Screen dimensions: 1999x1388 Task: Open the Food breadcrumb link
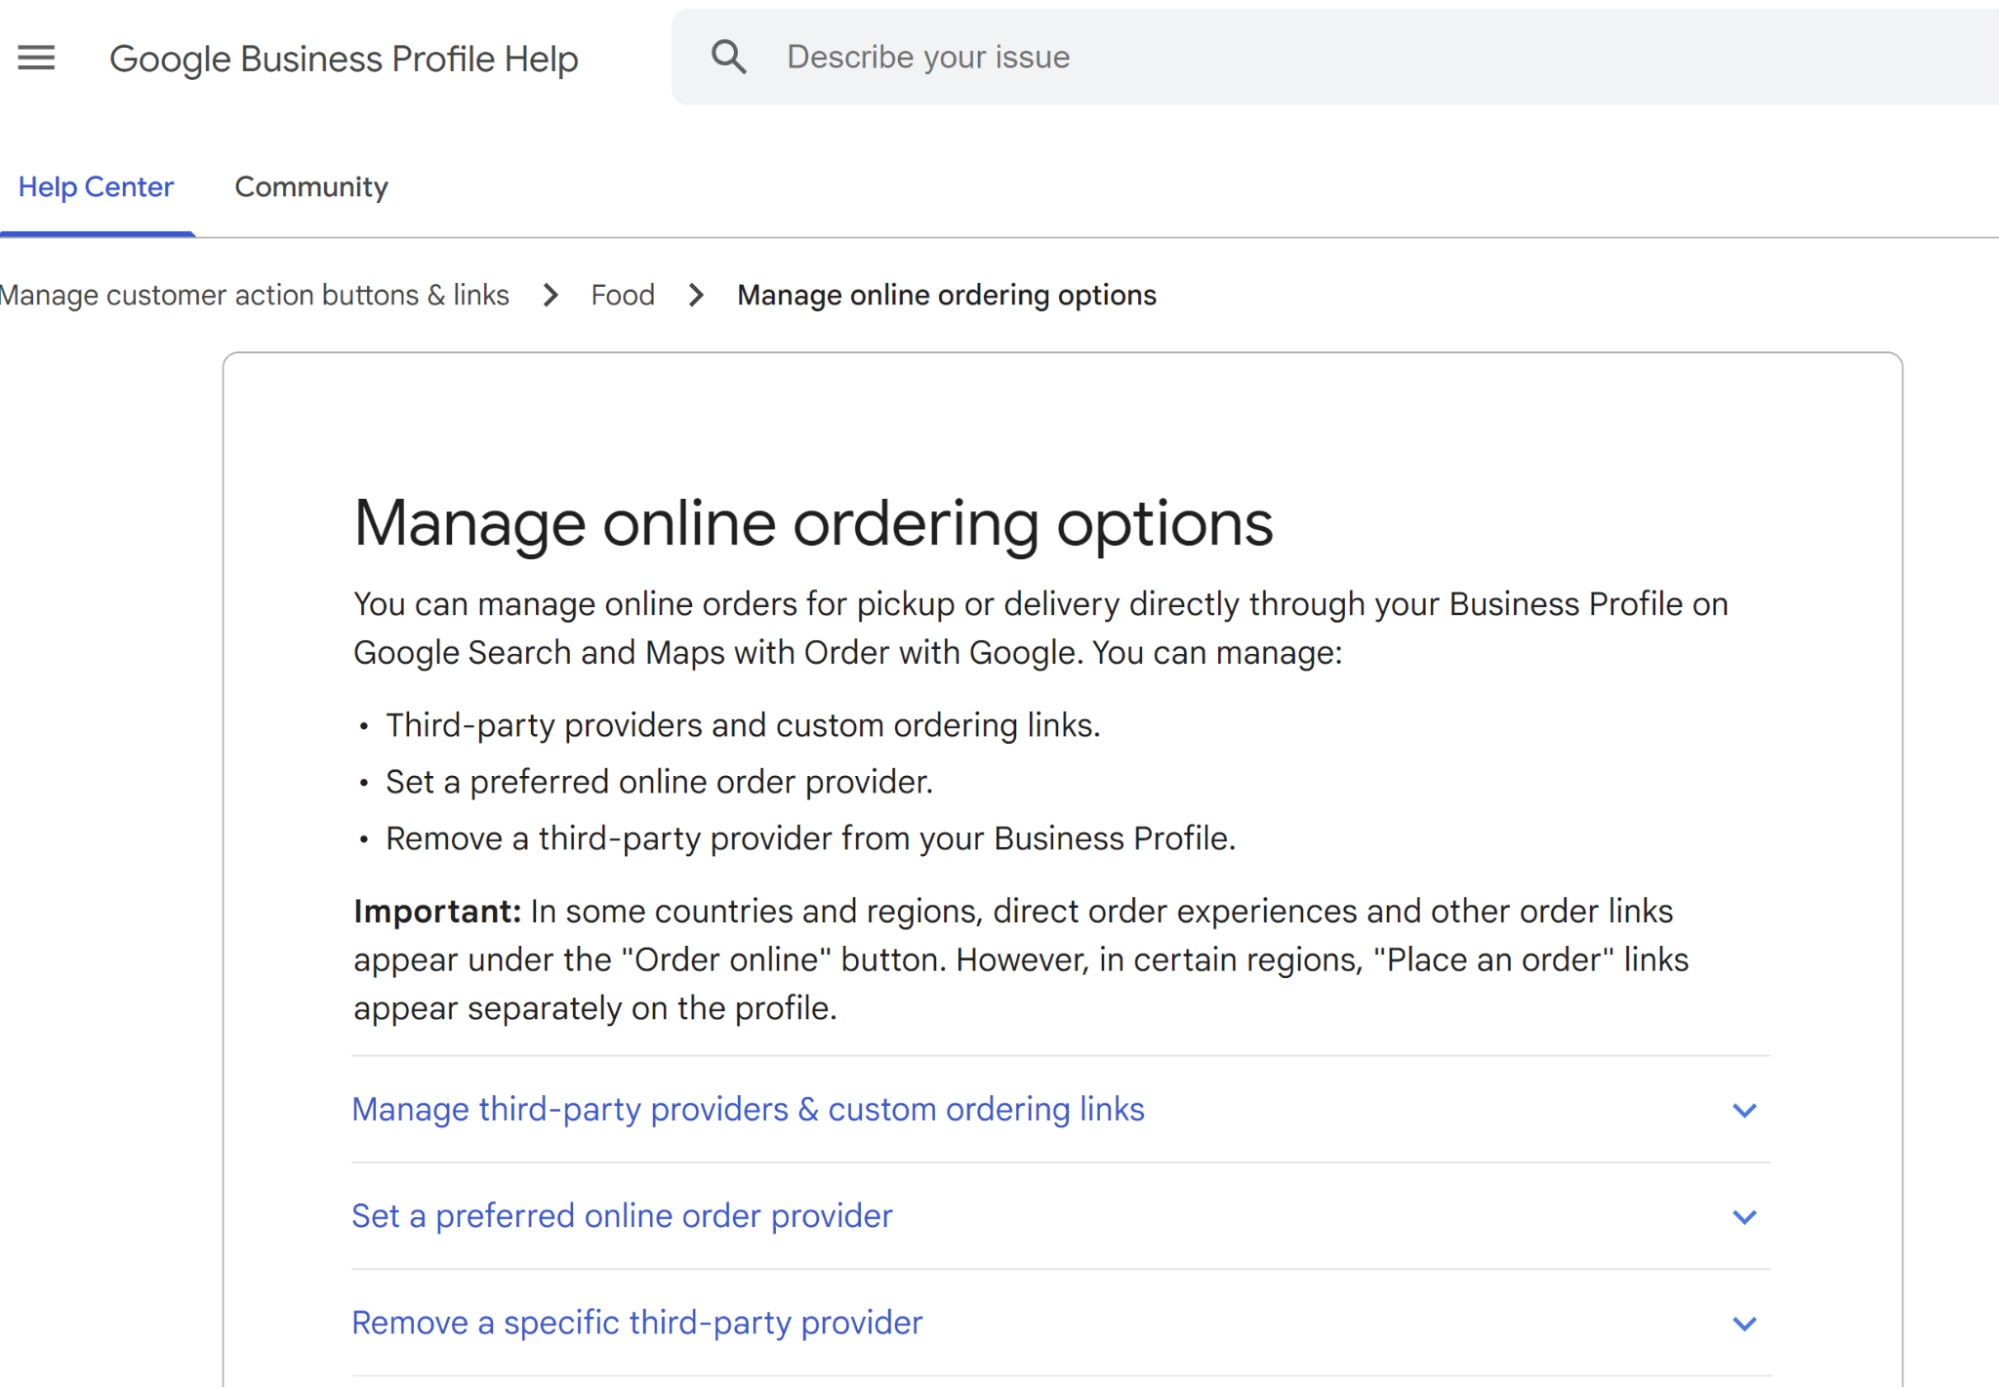[622, 295]
